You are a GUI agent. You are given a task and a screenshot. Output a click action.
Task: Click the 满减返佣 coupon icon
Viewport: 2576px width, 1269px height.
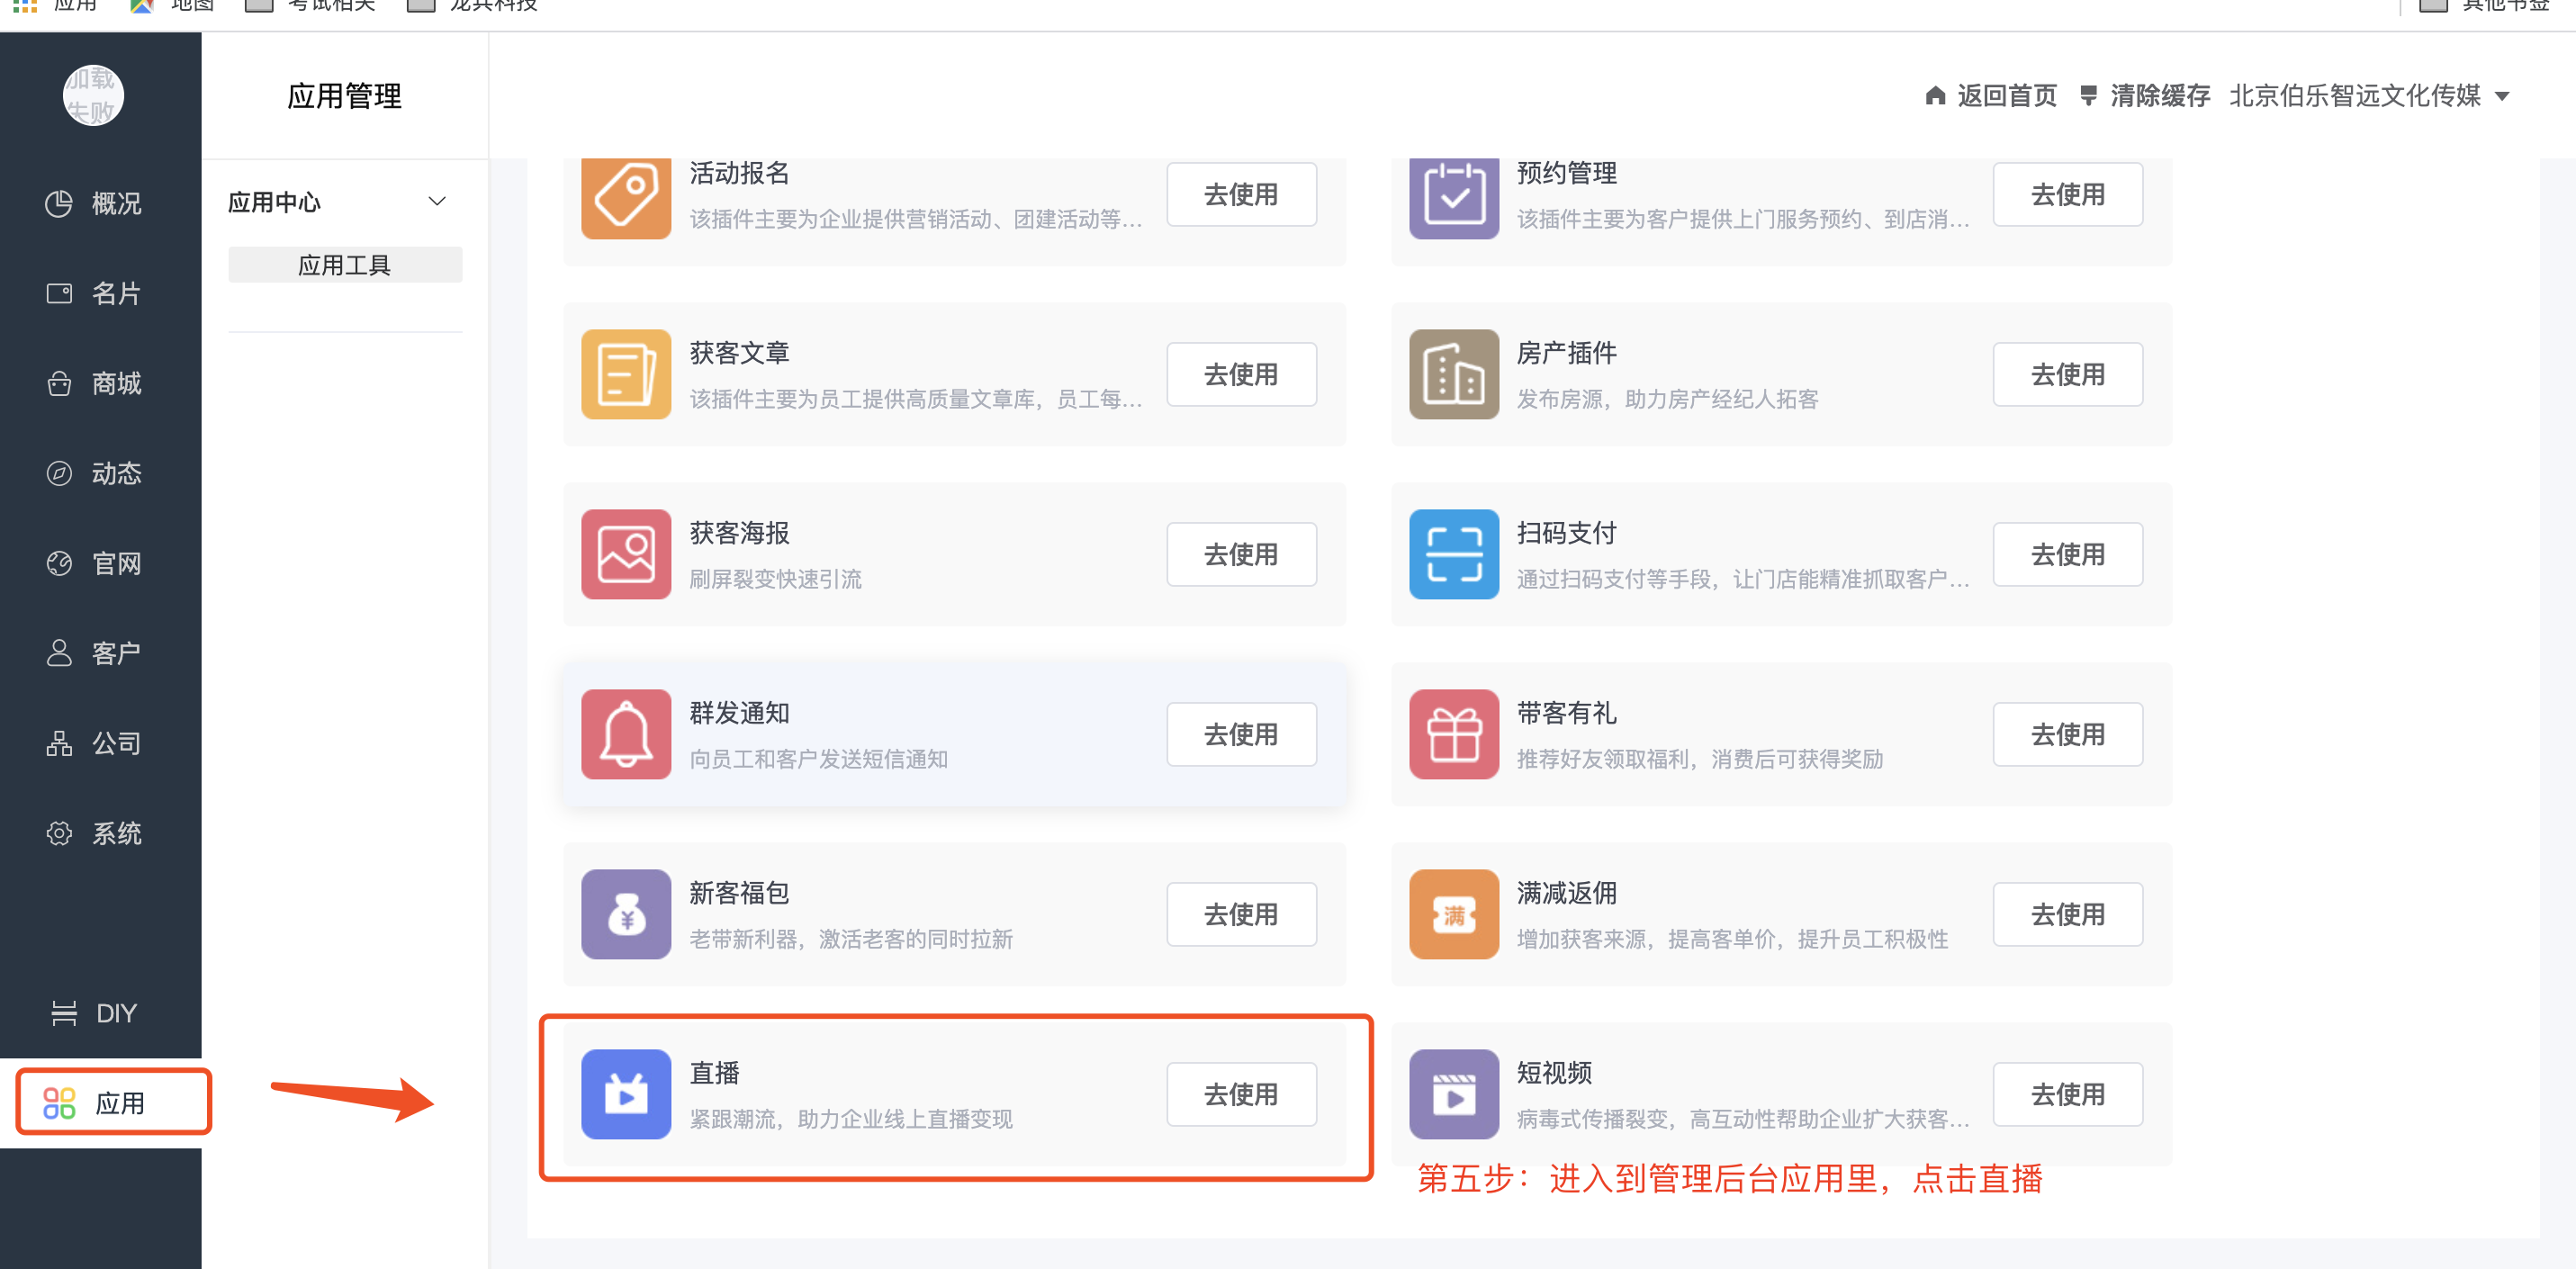(x=1453, y=914)
